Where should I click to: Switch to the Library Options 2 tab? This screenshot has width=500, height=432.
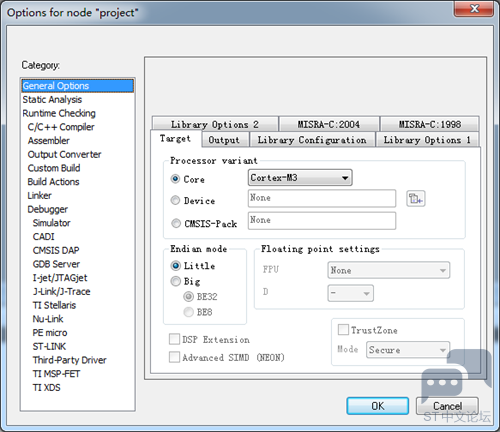[x=215, y=124]
